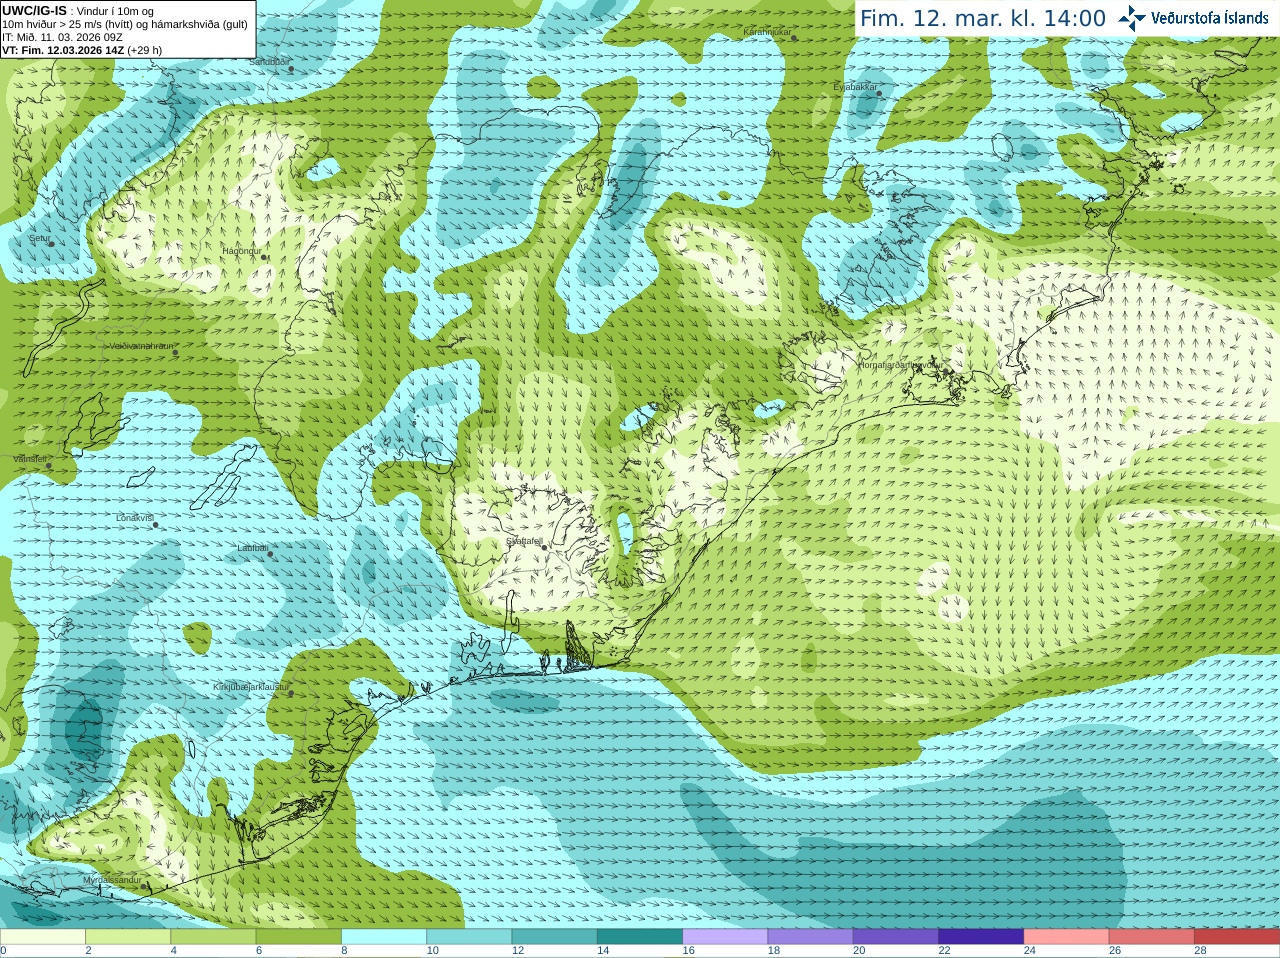Click the legend tick label '24'
This screenshot has width=1280, height=958.
click(x=1030, y=951)
